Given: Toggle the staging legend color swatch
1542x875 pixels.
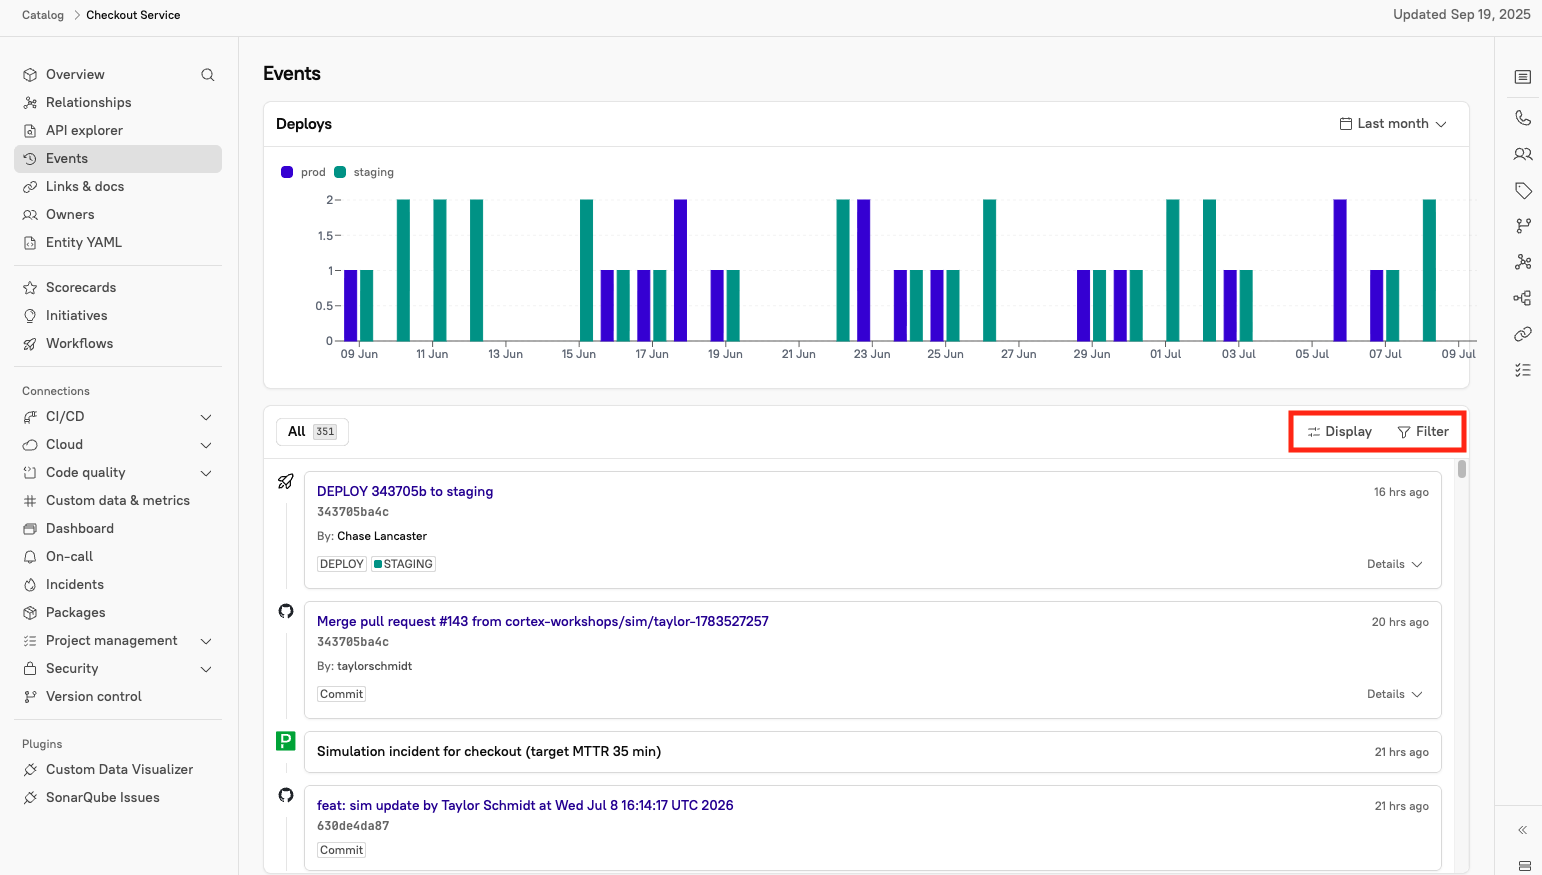Looking at the screenshot, I should 340,172.
